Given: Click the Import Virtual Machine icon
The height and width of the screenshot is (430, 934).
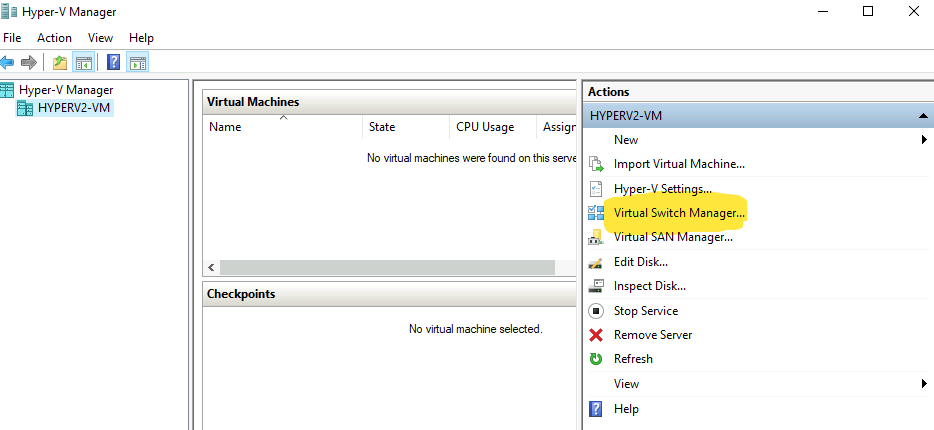Looking at the screenshot, I should point(596,164).
